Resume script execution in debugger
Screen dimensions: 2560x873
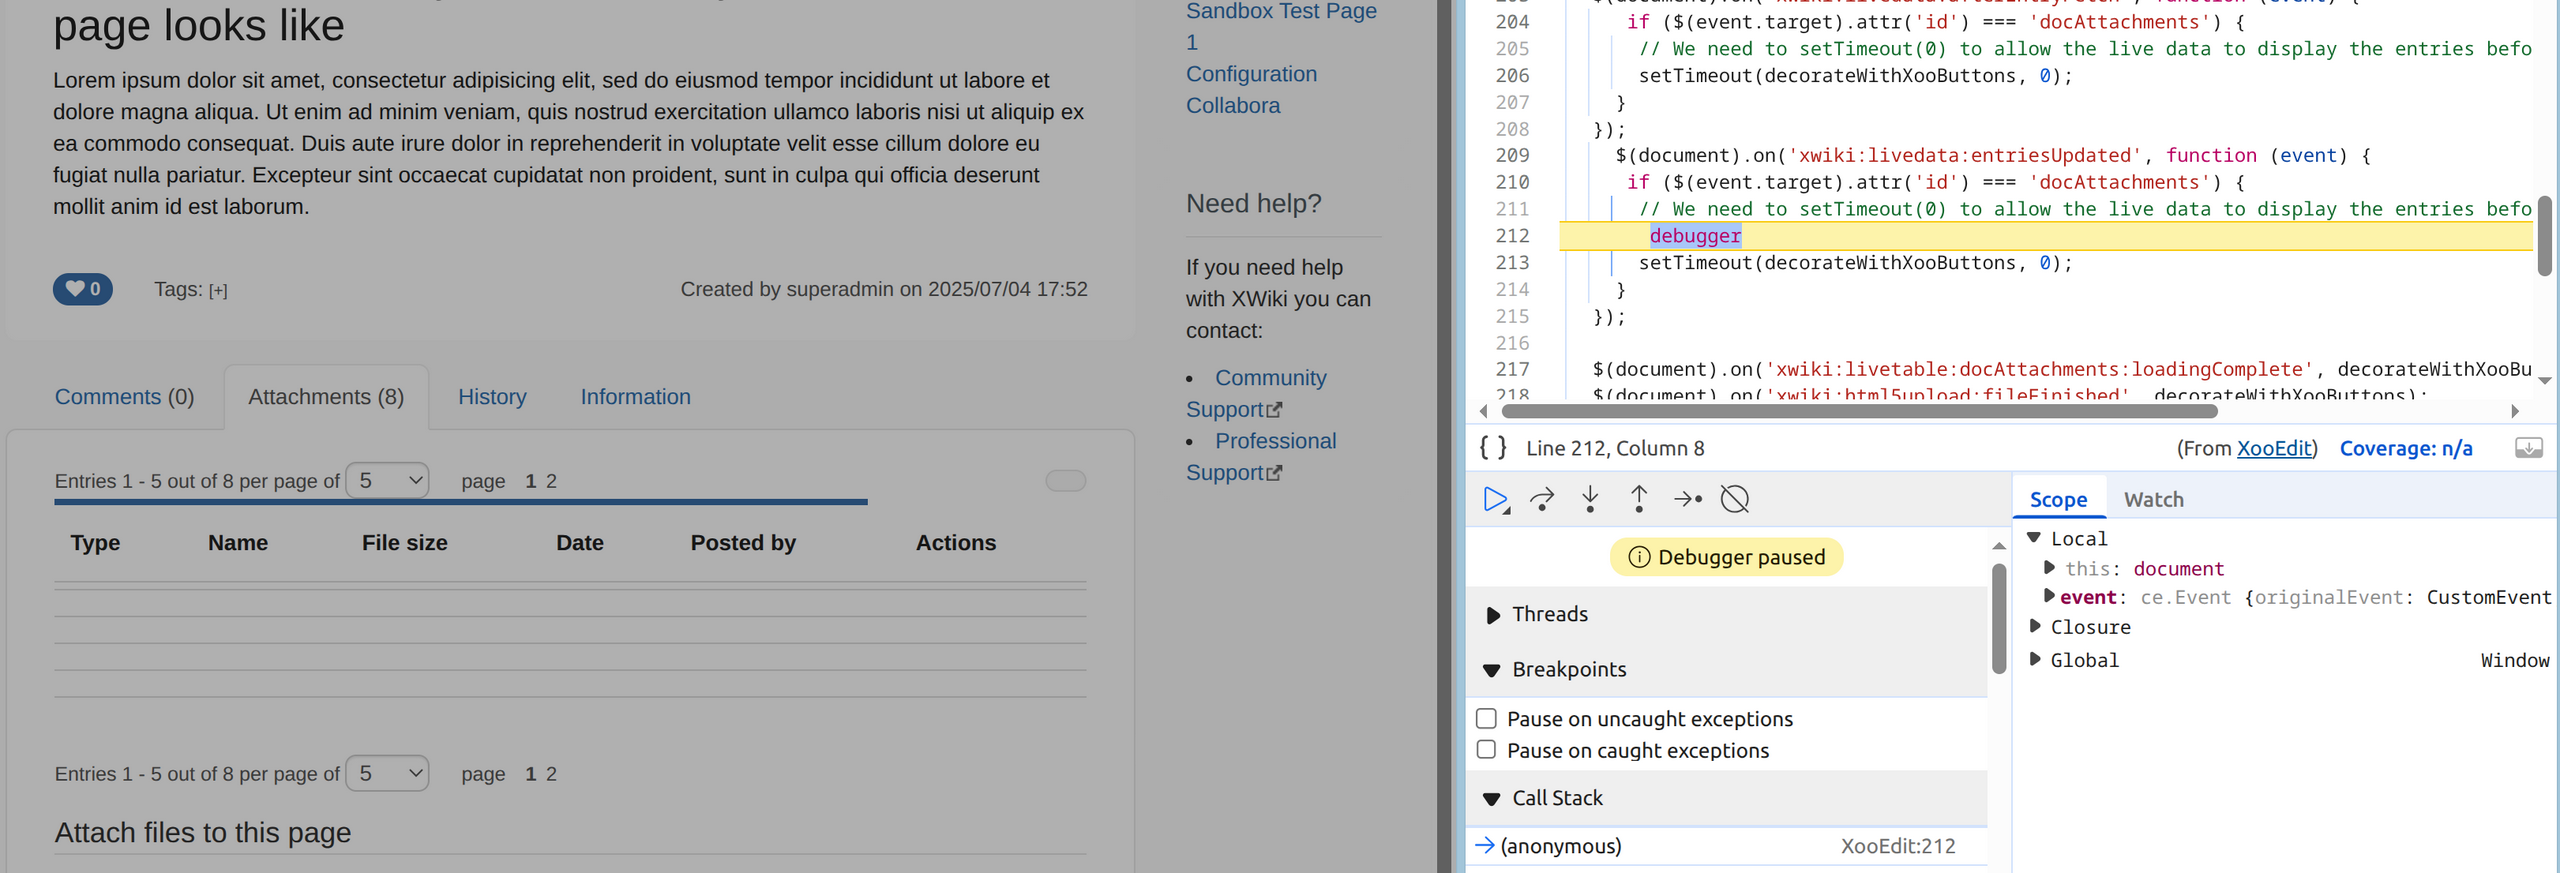pyautogui.click(x=1494, y=499)
